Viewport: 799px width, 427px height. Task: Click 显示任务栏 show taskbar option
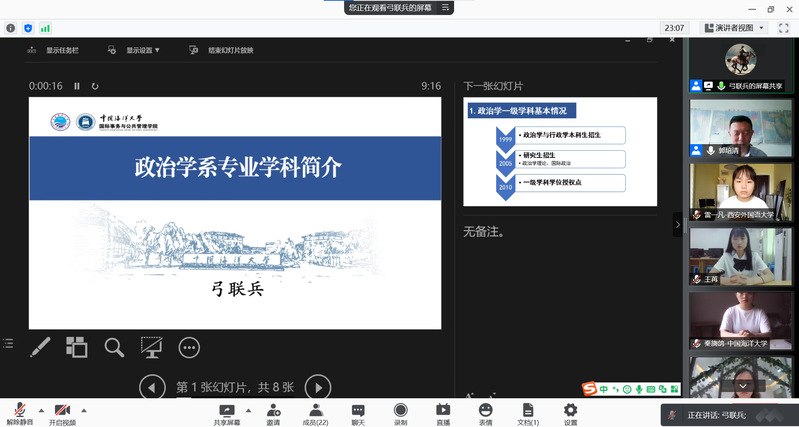coord(55,50)
